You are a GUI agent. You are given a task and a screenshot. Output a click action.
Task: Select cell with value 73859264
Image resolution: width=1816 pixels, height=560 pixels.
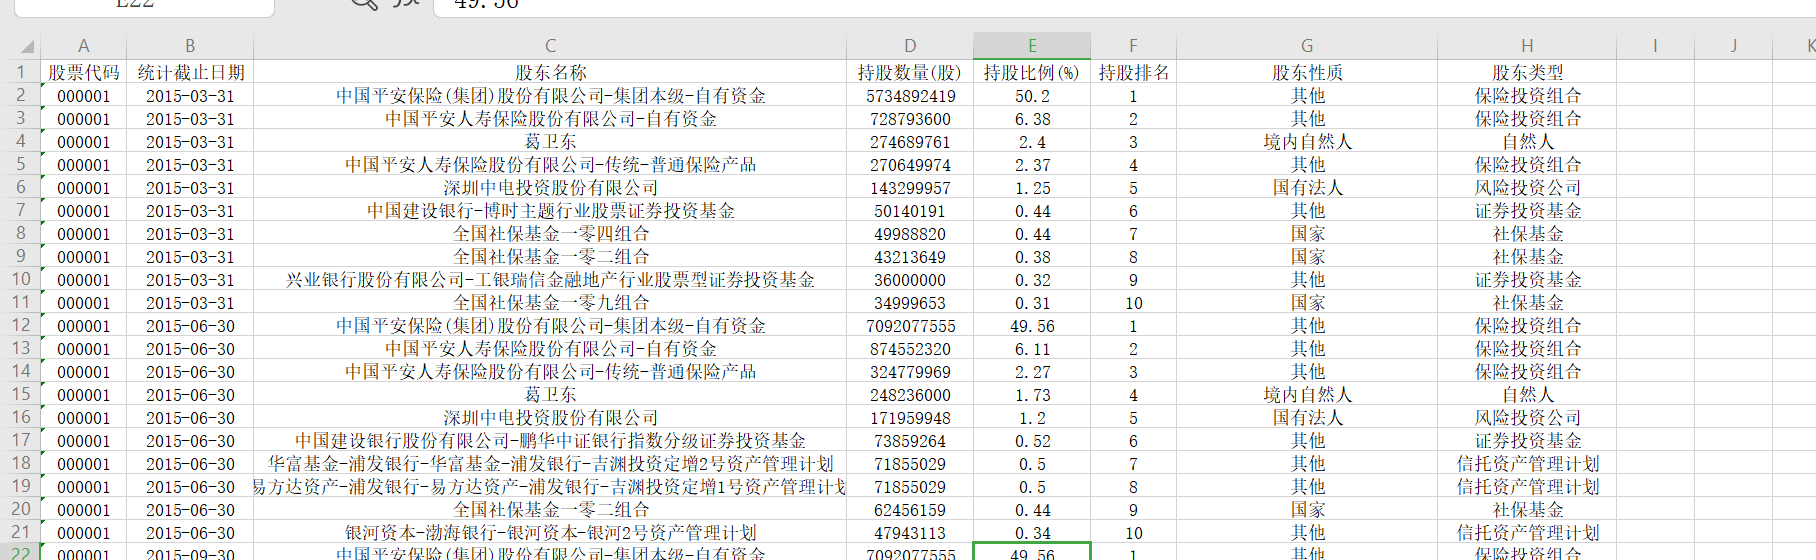tap(910, 441)
